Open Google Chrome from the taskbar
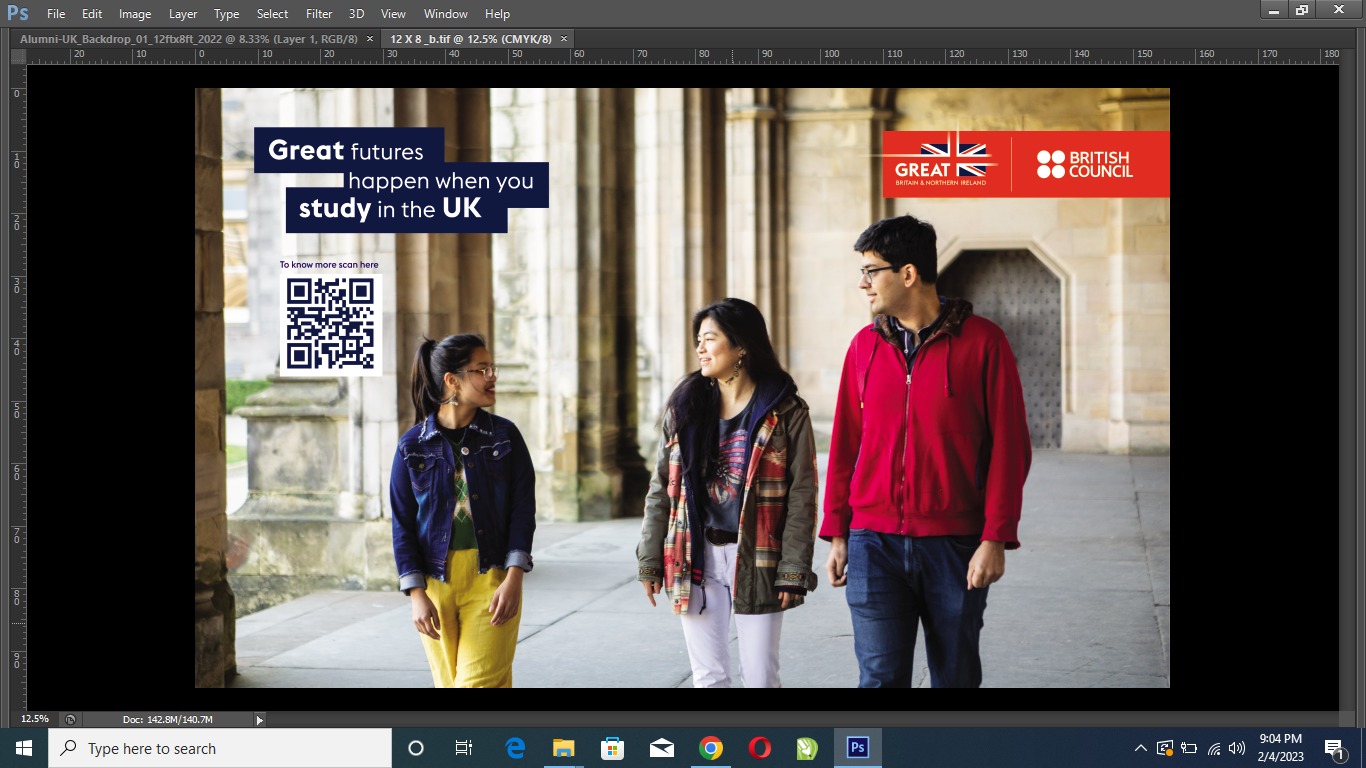Screen dimensions: 1366x768 711,748
